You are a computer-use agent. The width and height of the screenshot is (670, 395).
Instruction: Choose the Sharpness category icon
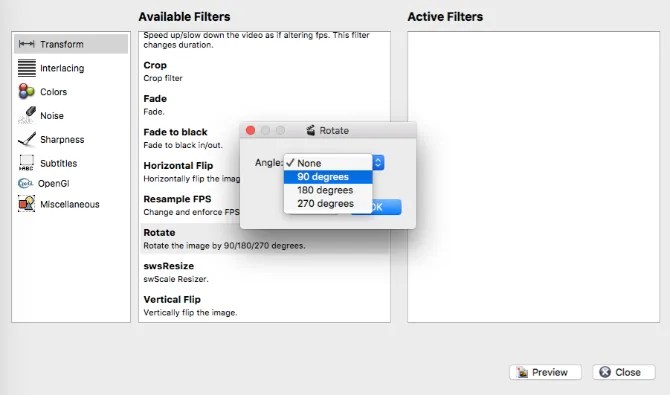point(26,139)
